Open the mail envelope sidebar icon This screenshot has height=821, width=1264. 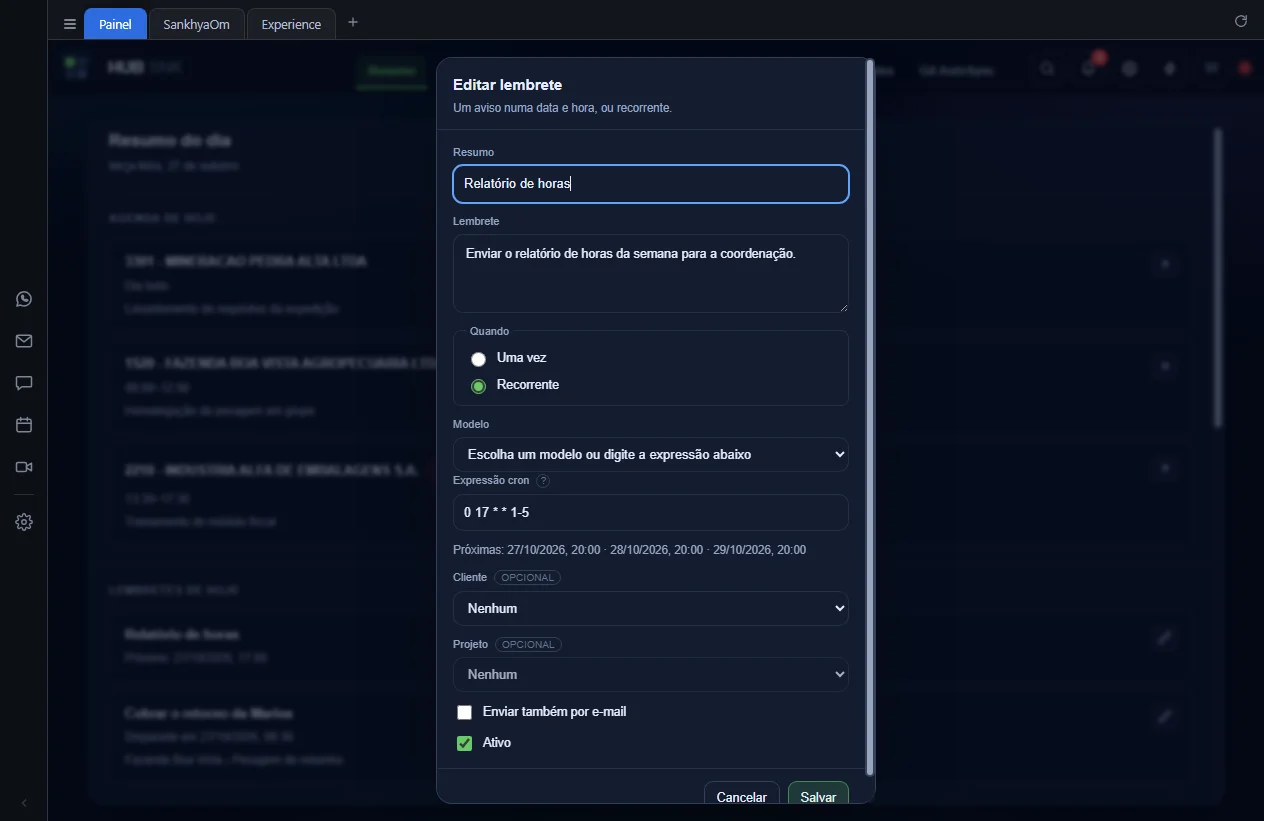tap(24, 341)
